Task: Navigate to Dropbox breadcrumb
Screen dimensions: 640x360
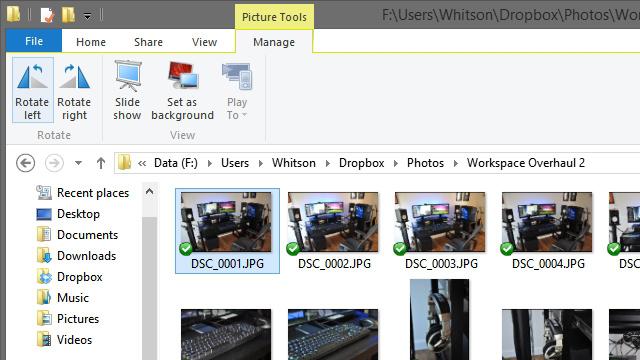Action: point(361,163)
